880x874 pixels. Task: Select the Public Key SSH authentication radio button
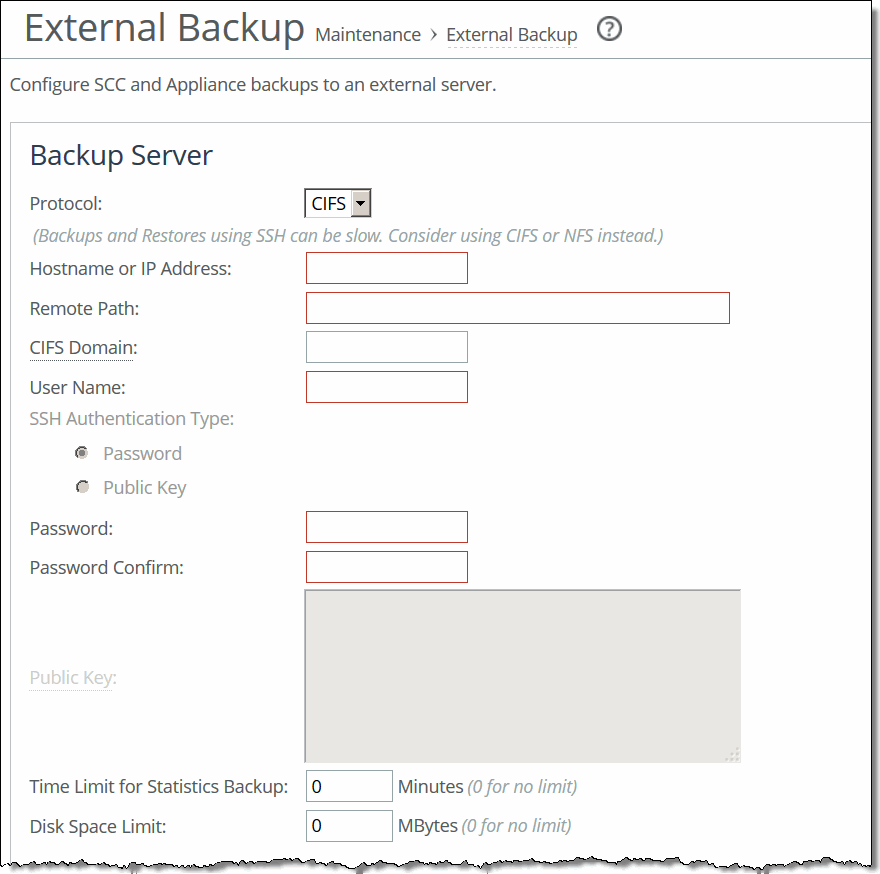click(x=83, y=486)
